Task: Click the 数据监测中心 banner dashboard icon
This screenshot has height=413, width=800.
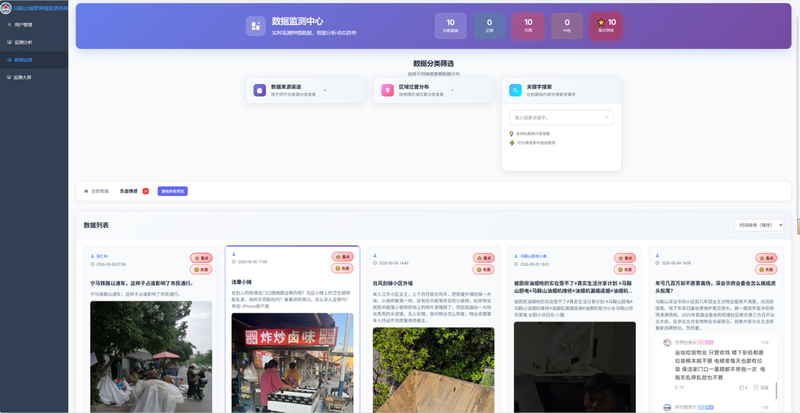Action: point(256,26)
